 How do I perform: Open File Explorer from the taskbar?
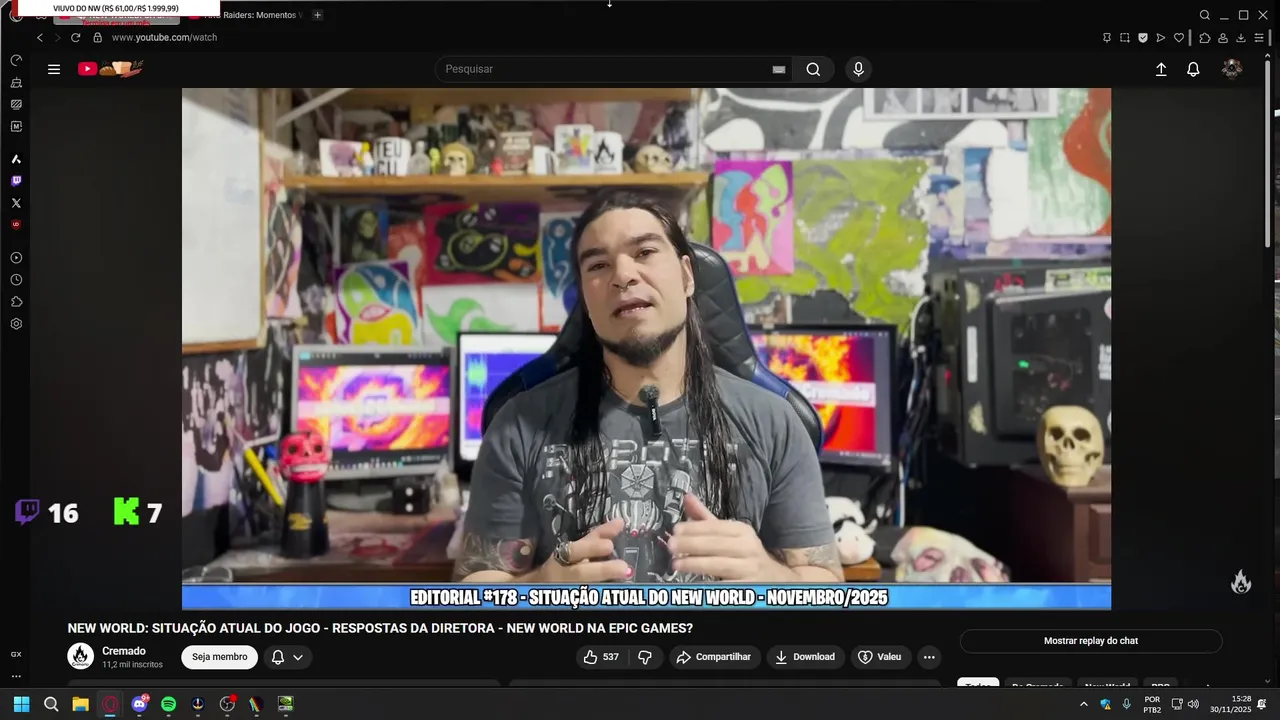click(x=80, y=704)
